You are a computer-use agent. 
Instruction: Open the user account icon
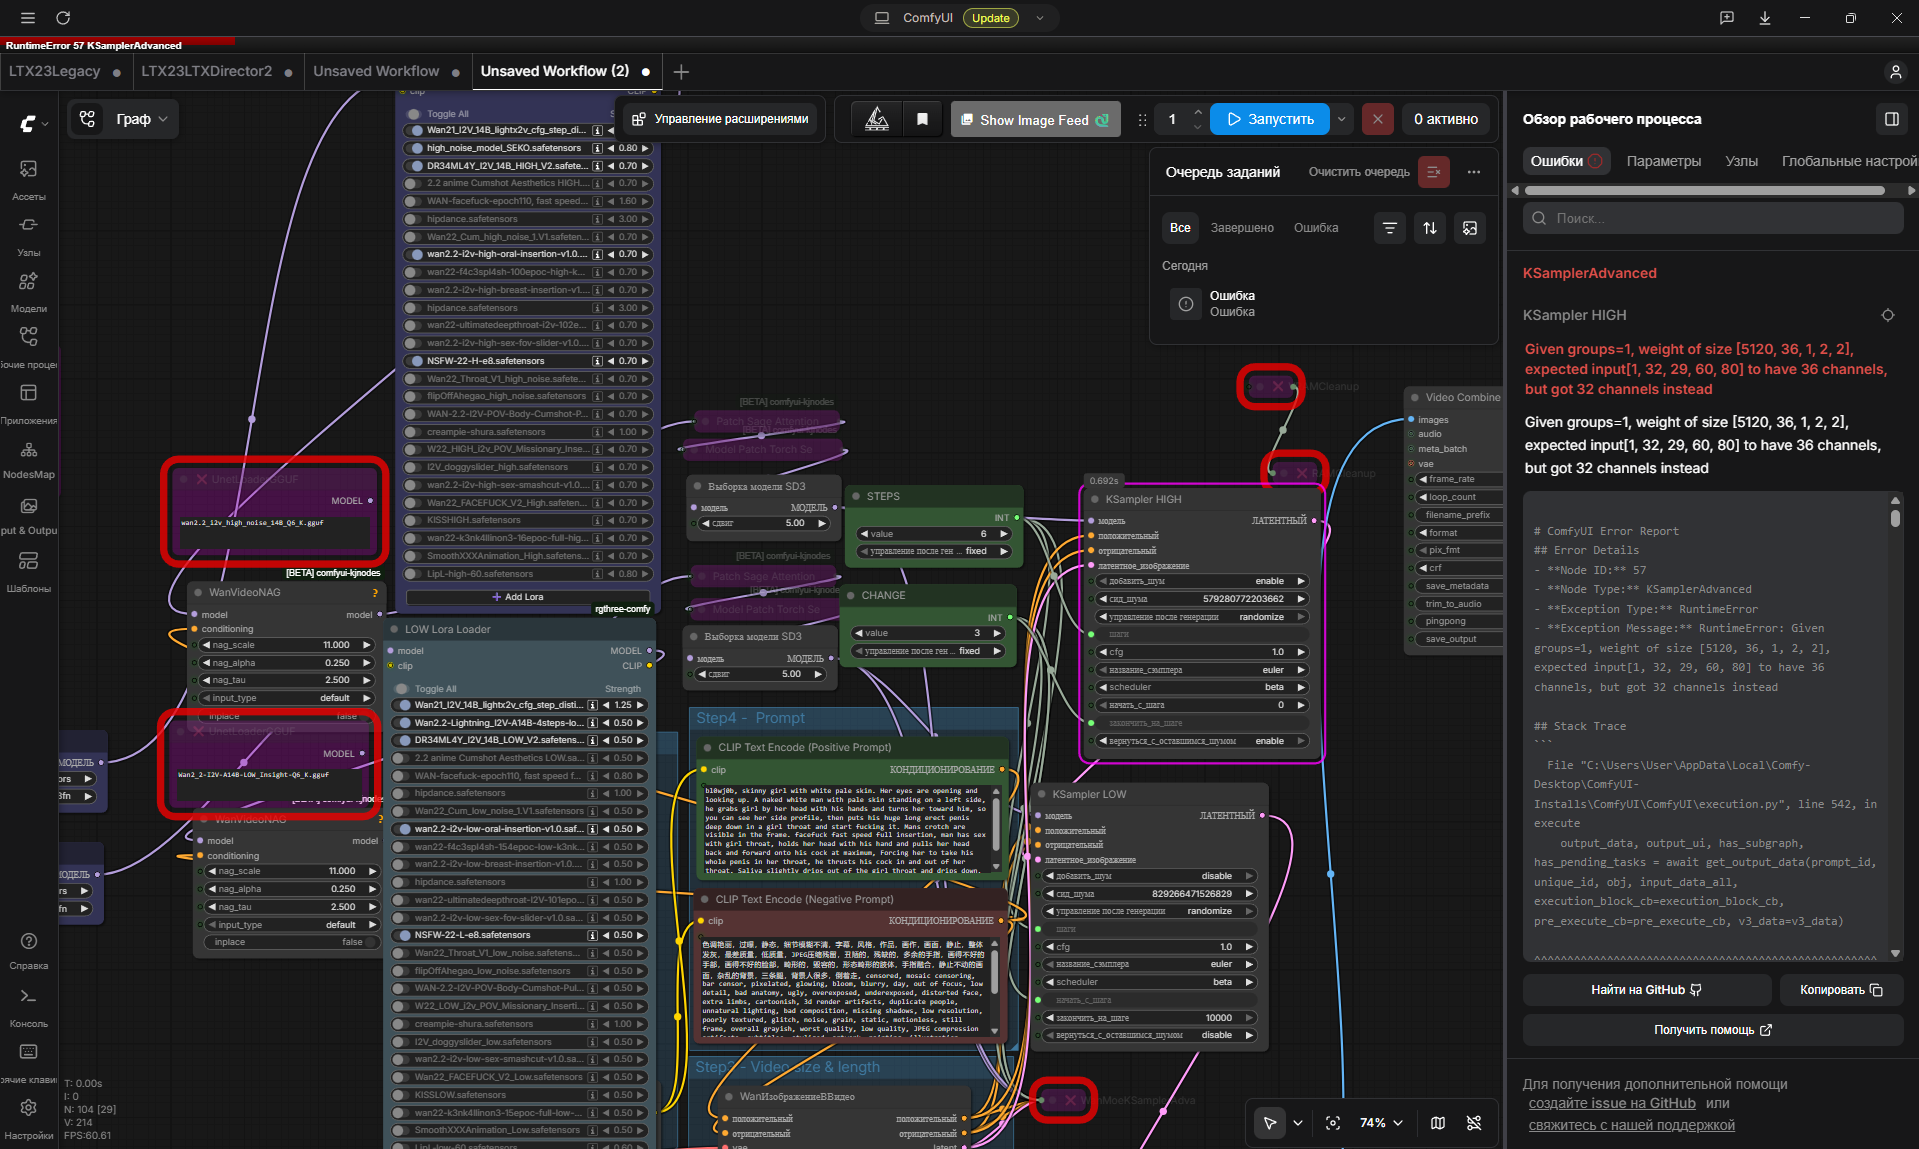coord(1895,72)
